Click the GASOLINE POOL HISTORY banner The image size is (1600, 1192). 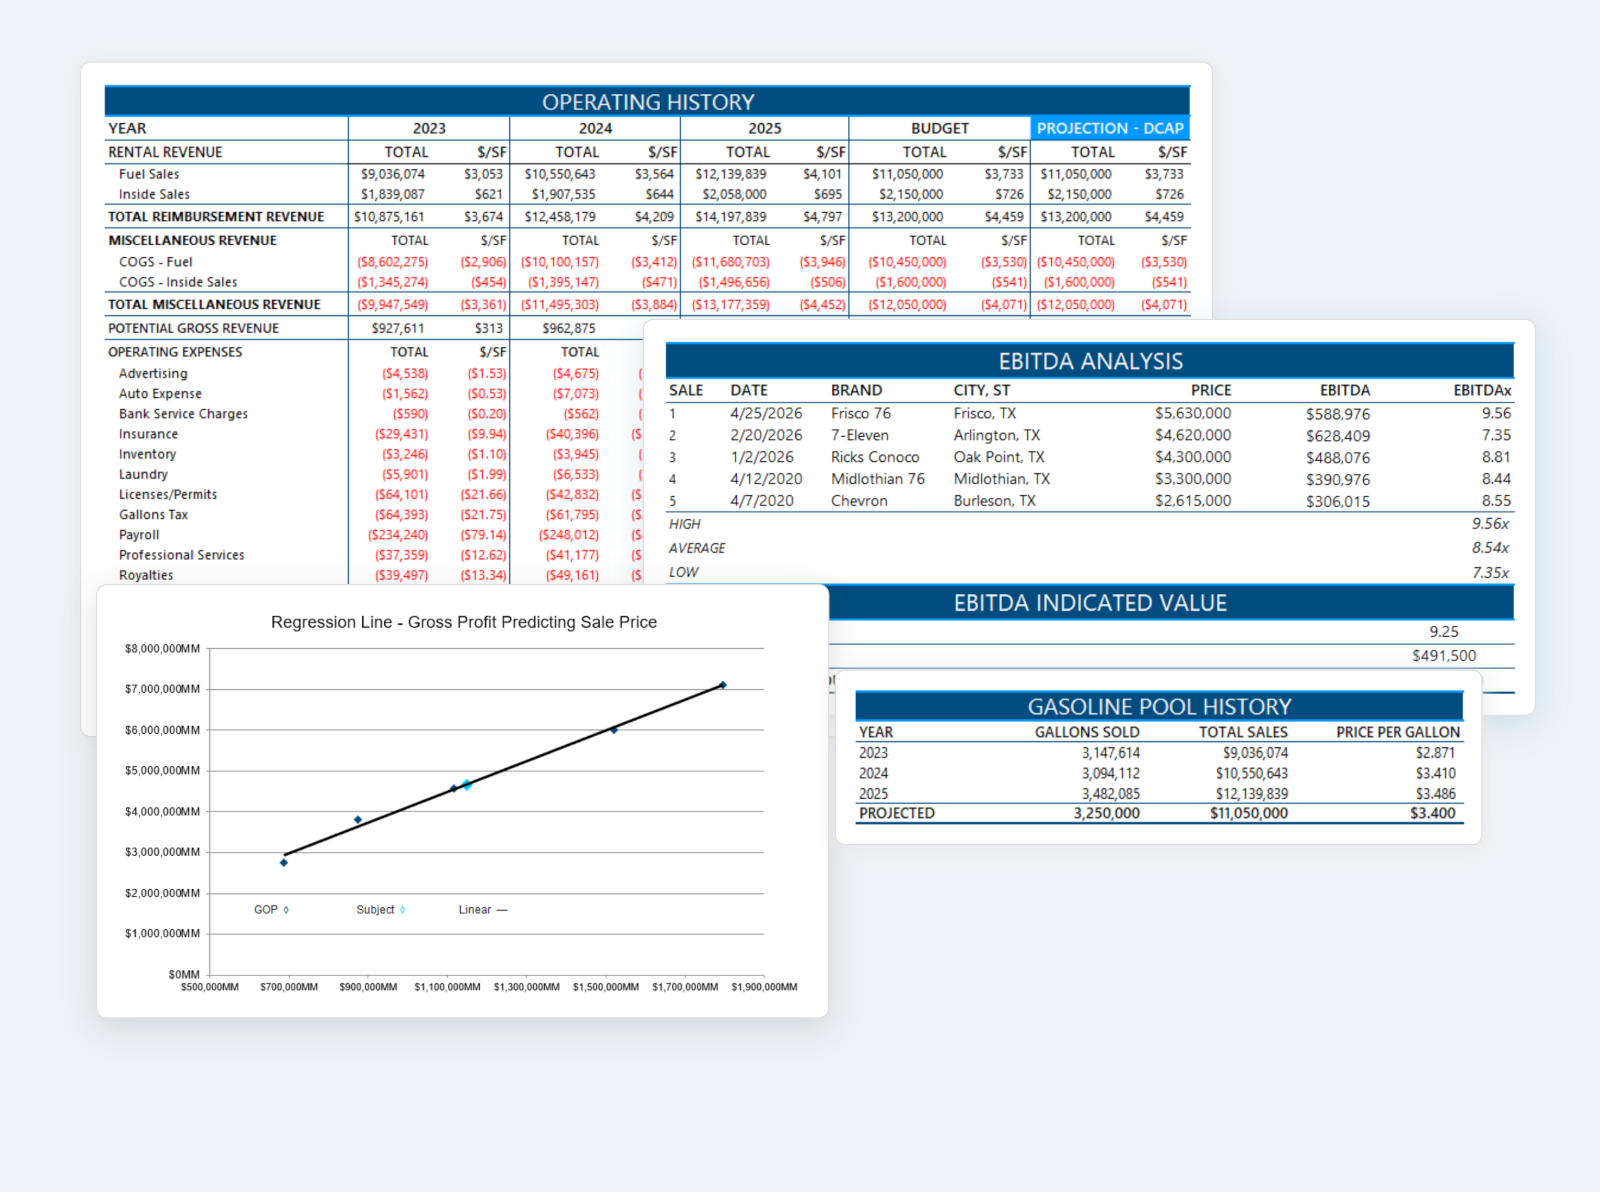coord(1159,706)
